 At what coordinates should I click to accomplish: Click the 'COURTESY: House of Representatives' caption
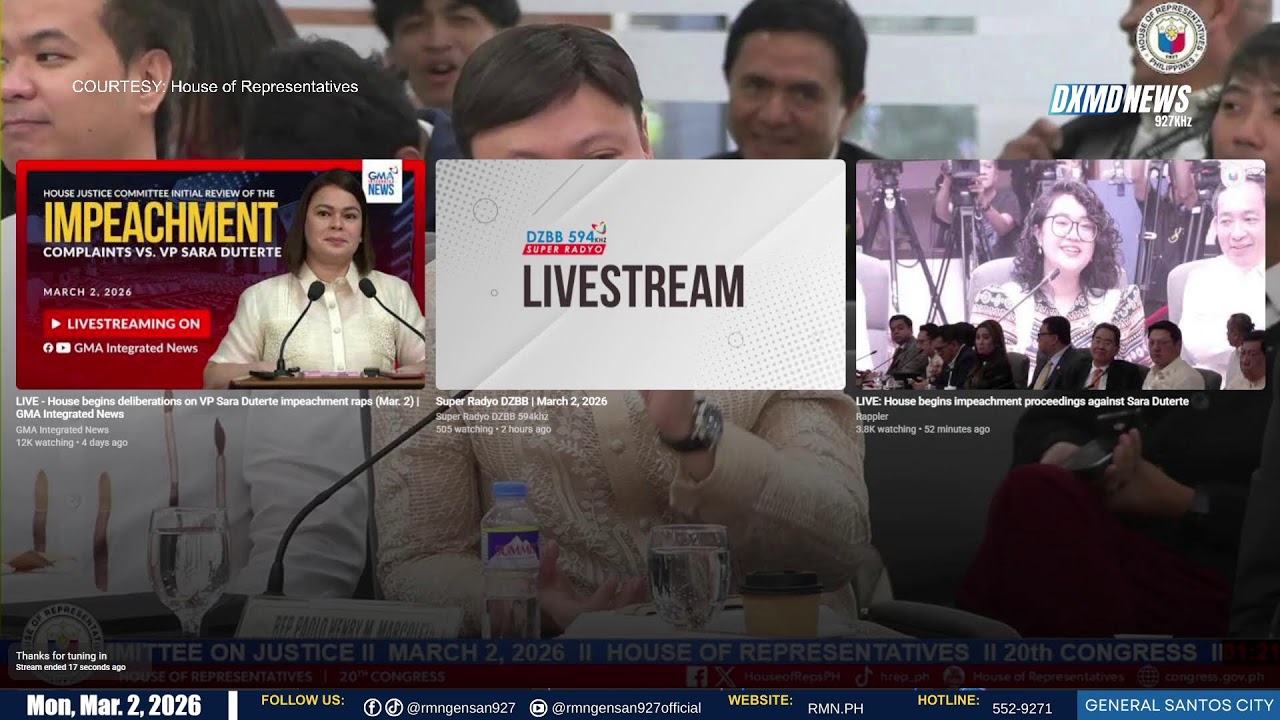coord(215,87)
